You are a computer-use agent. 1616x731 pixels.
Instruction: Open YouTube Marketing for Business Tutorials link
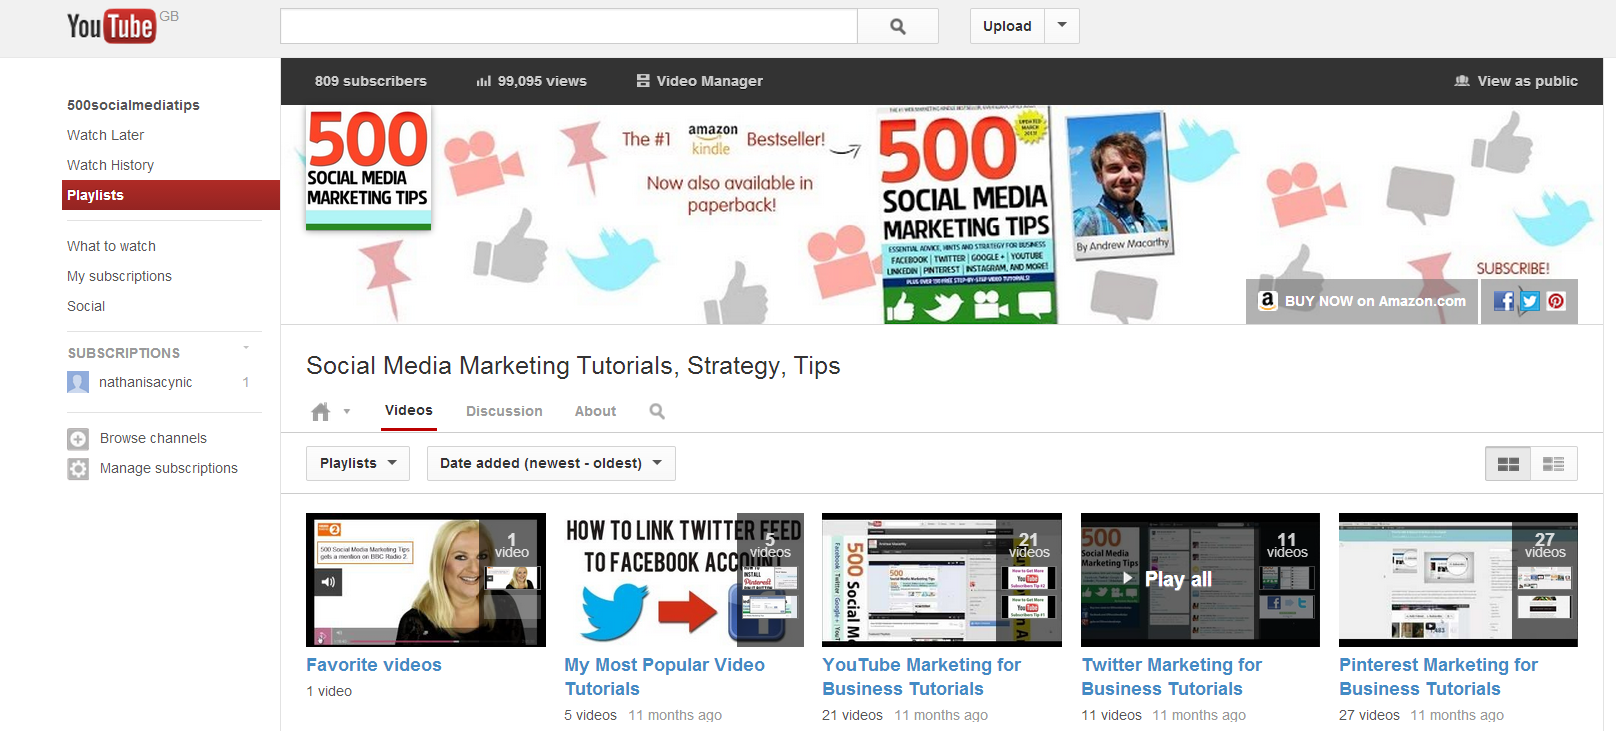click(x=922, y=677)
